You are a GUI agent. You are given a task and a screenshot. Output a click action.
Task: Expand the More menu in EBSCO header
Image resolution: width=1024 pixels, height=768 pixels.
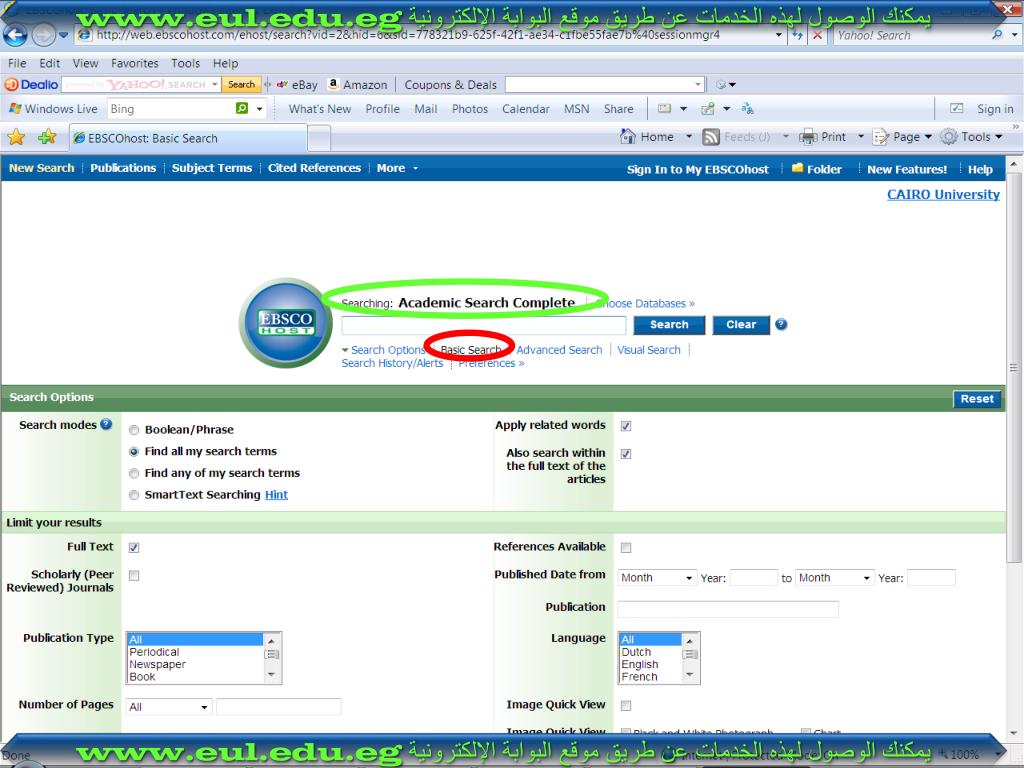coord(397,168)
